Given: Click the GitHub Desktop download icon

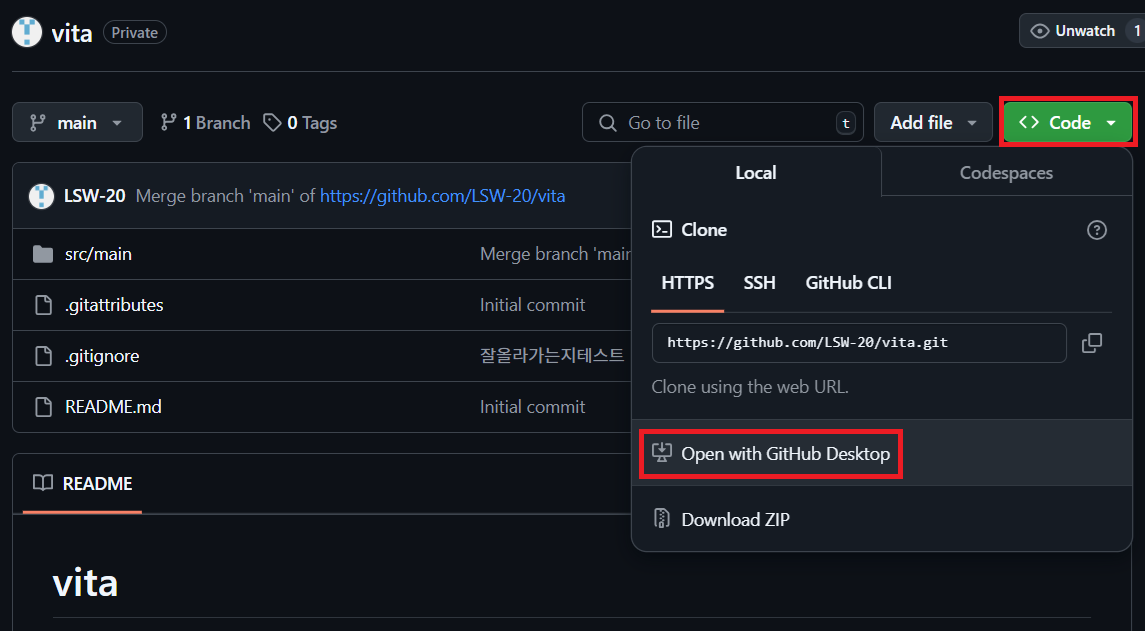Looking at the screenshot, I should 662,453.
